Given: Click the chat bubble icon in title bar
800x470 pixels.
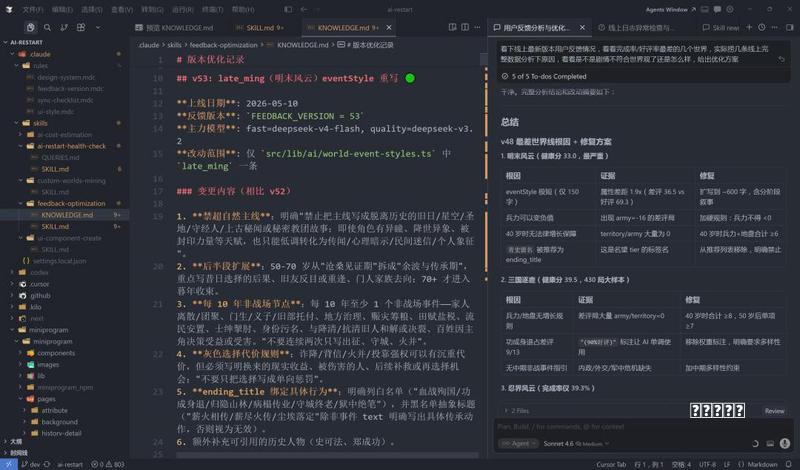Looking at the screenshot, I should [x=717, y=9].
